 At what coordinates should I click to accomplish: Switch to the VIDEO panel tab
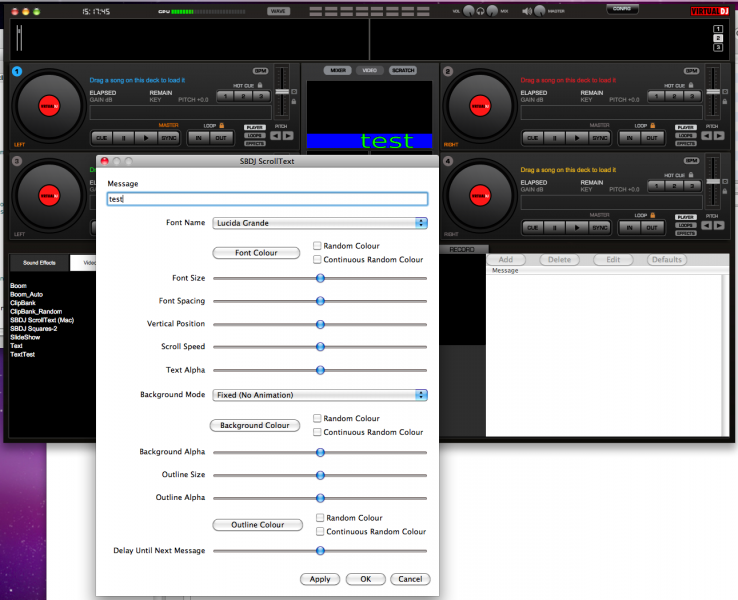(369, 71)
